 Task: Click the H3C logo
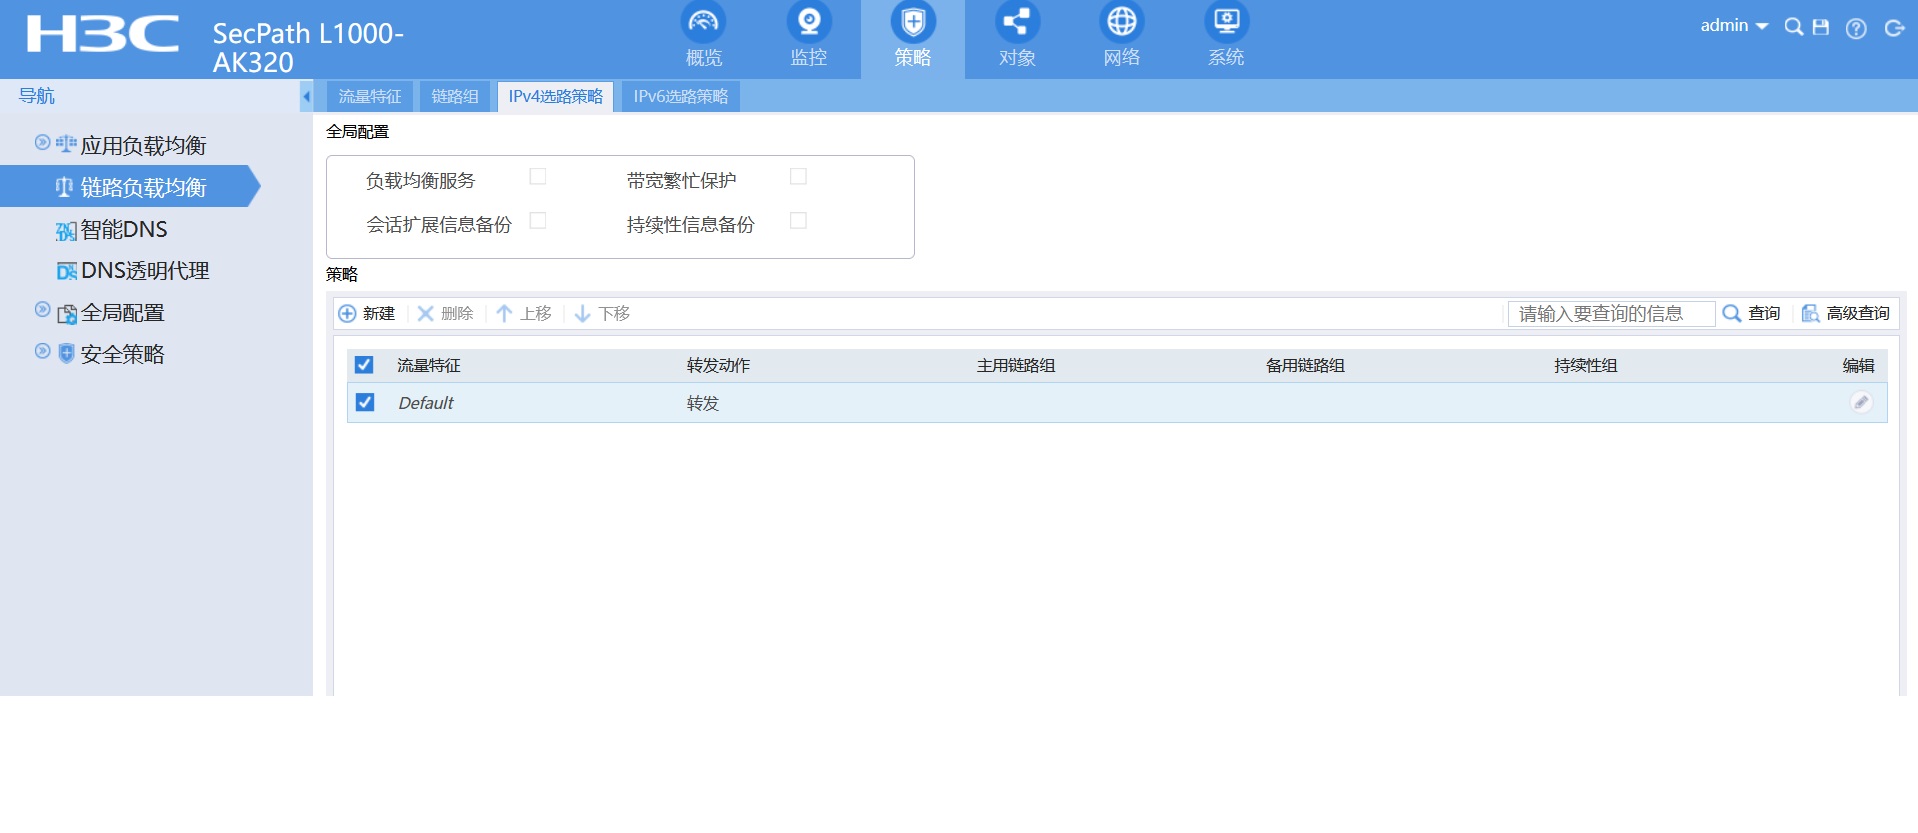point(103,33)
